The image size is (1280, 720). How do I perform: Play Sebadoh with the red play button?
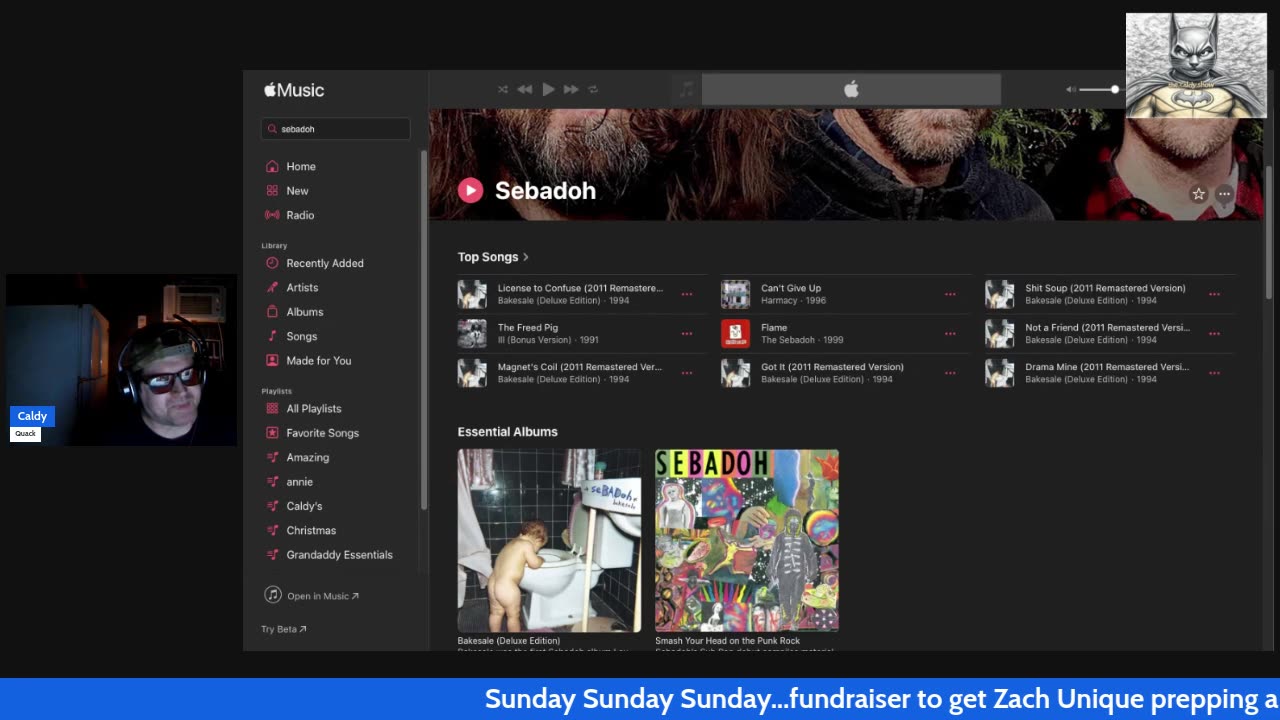470,190
